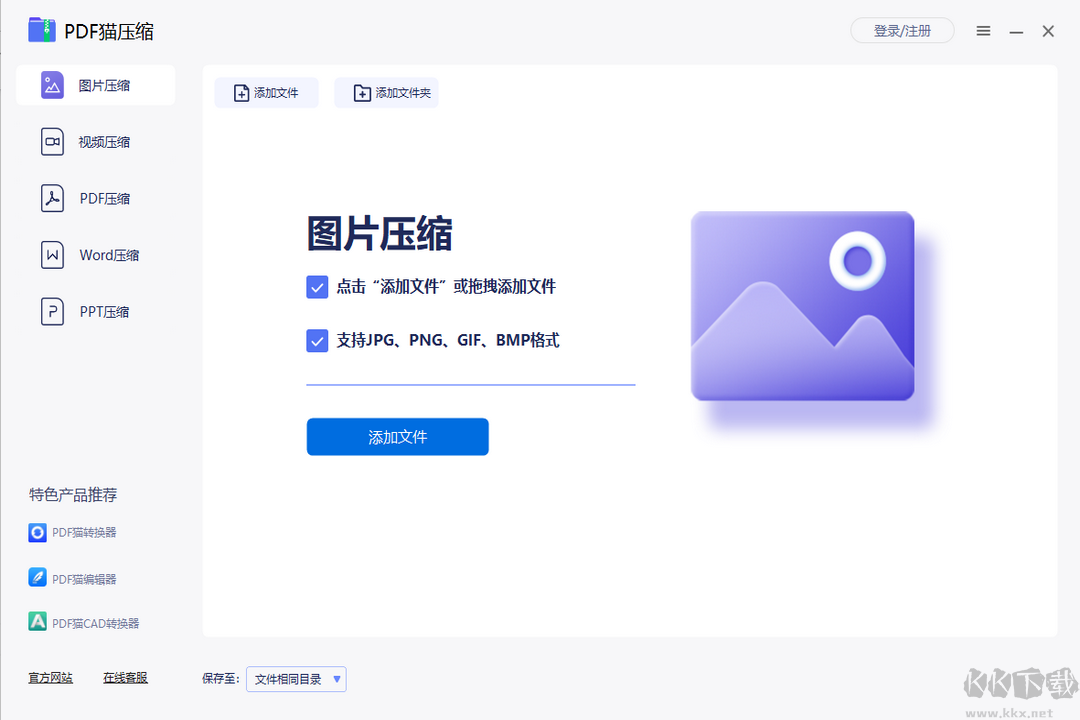This screenshot has width=1080, height=720.
Task: Click the 添加文件夹 toolbar button
Action: [x=386, y=92]
